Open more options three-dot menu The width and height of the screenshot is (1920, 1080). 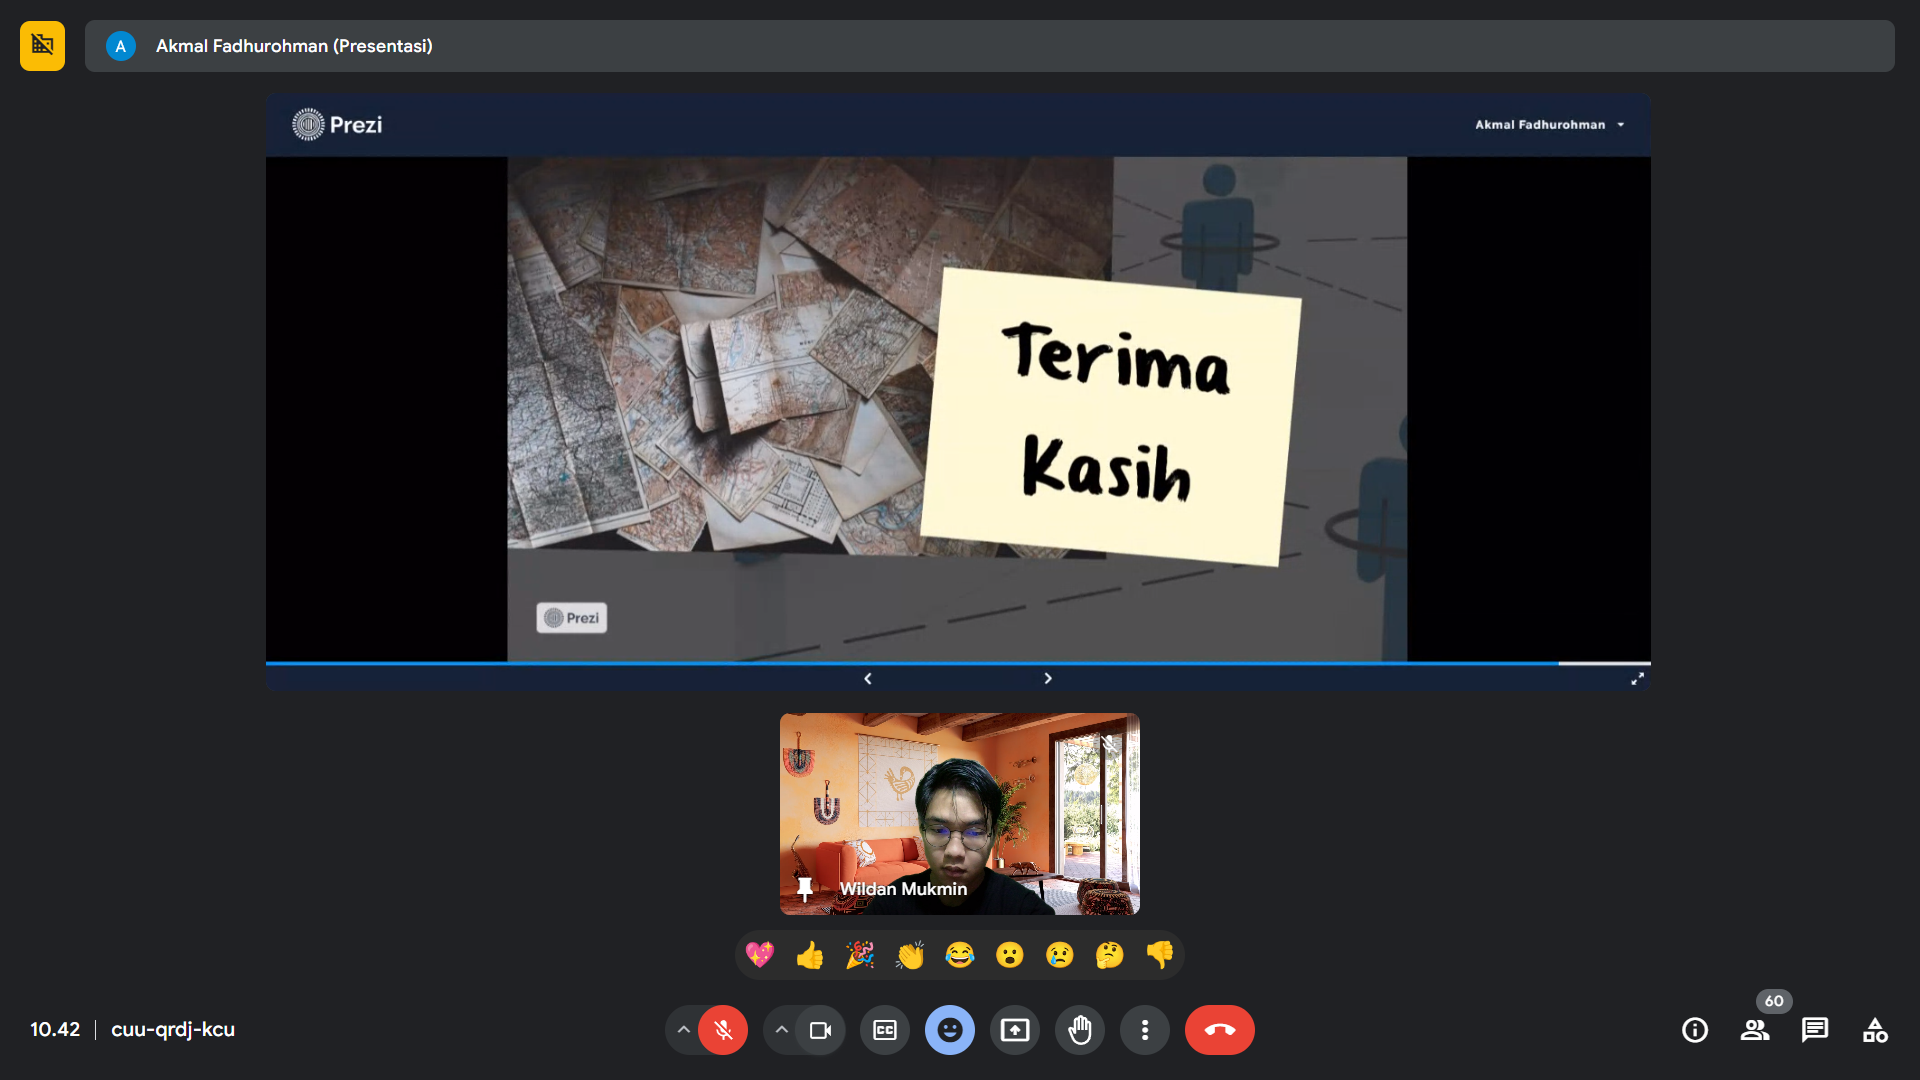point(1145,1030)
